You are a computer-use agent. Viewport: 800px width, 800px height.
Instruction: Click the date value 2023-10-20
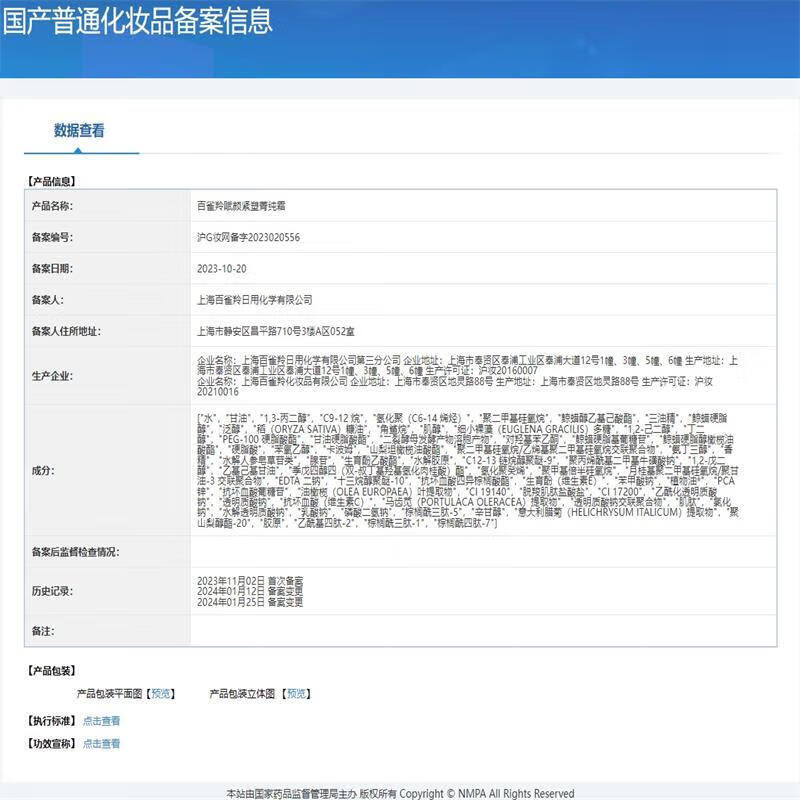pos(221,268)
